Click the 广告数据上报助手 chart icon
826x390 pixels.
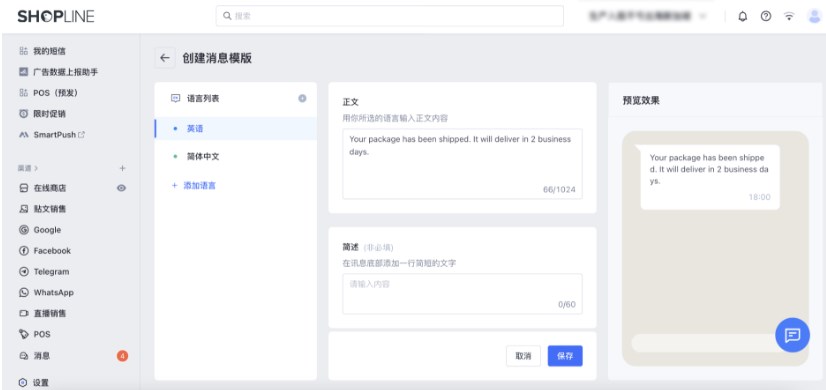tap(23, 72)
